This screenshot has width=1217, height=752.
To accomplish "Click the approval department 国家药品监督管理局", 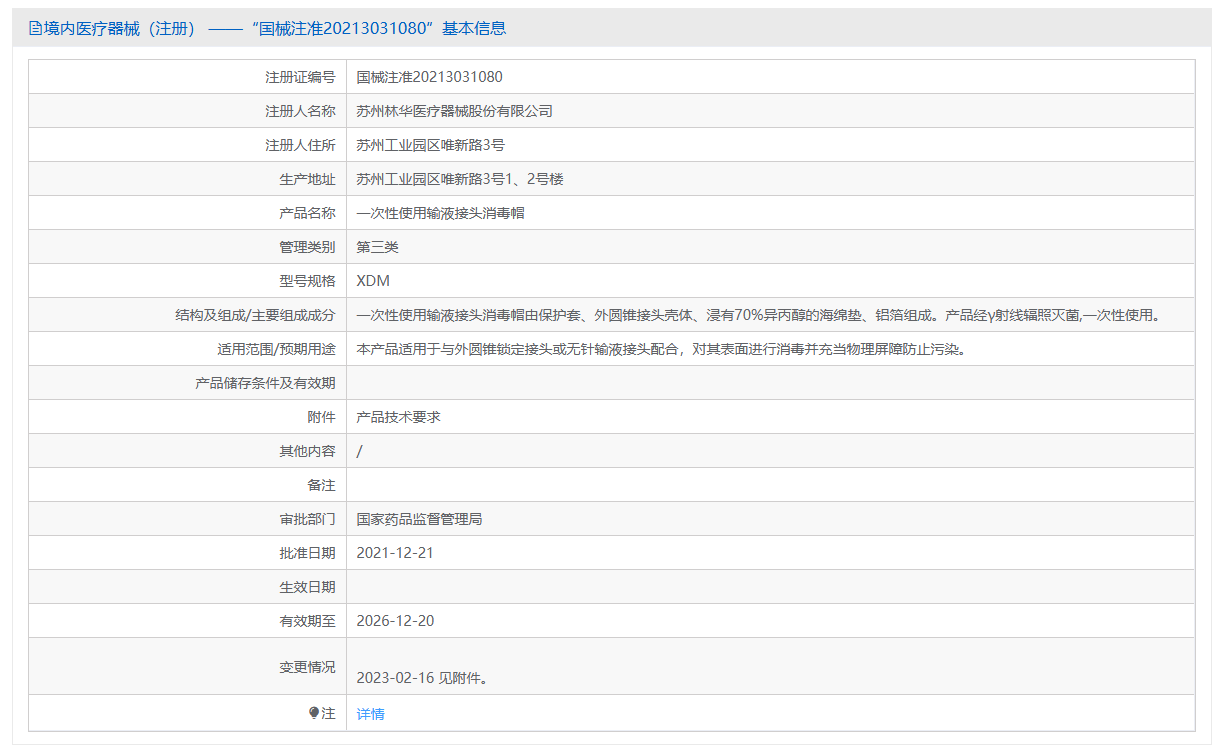I will 420,519.
